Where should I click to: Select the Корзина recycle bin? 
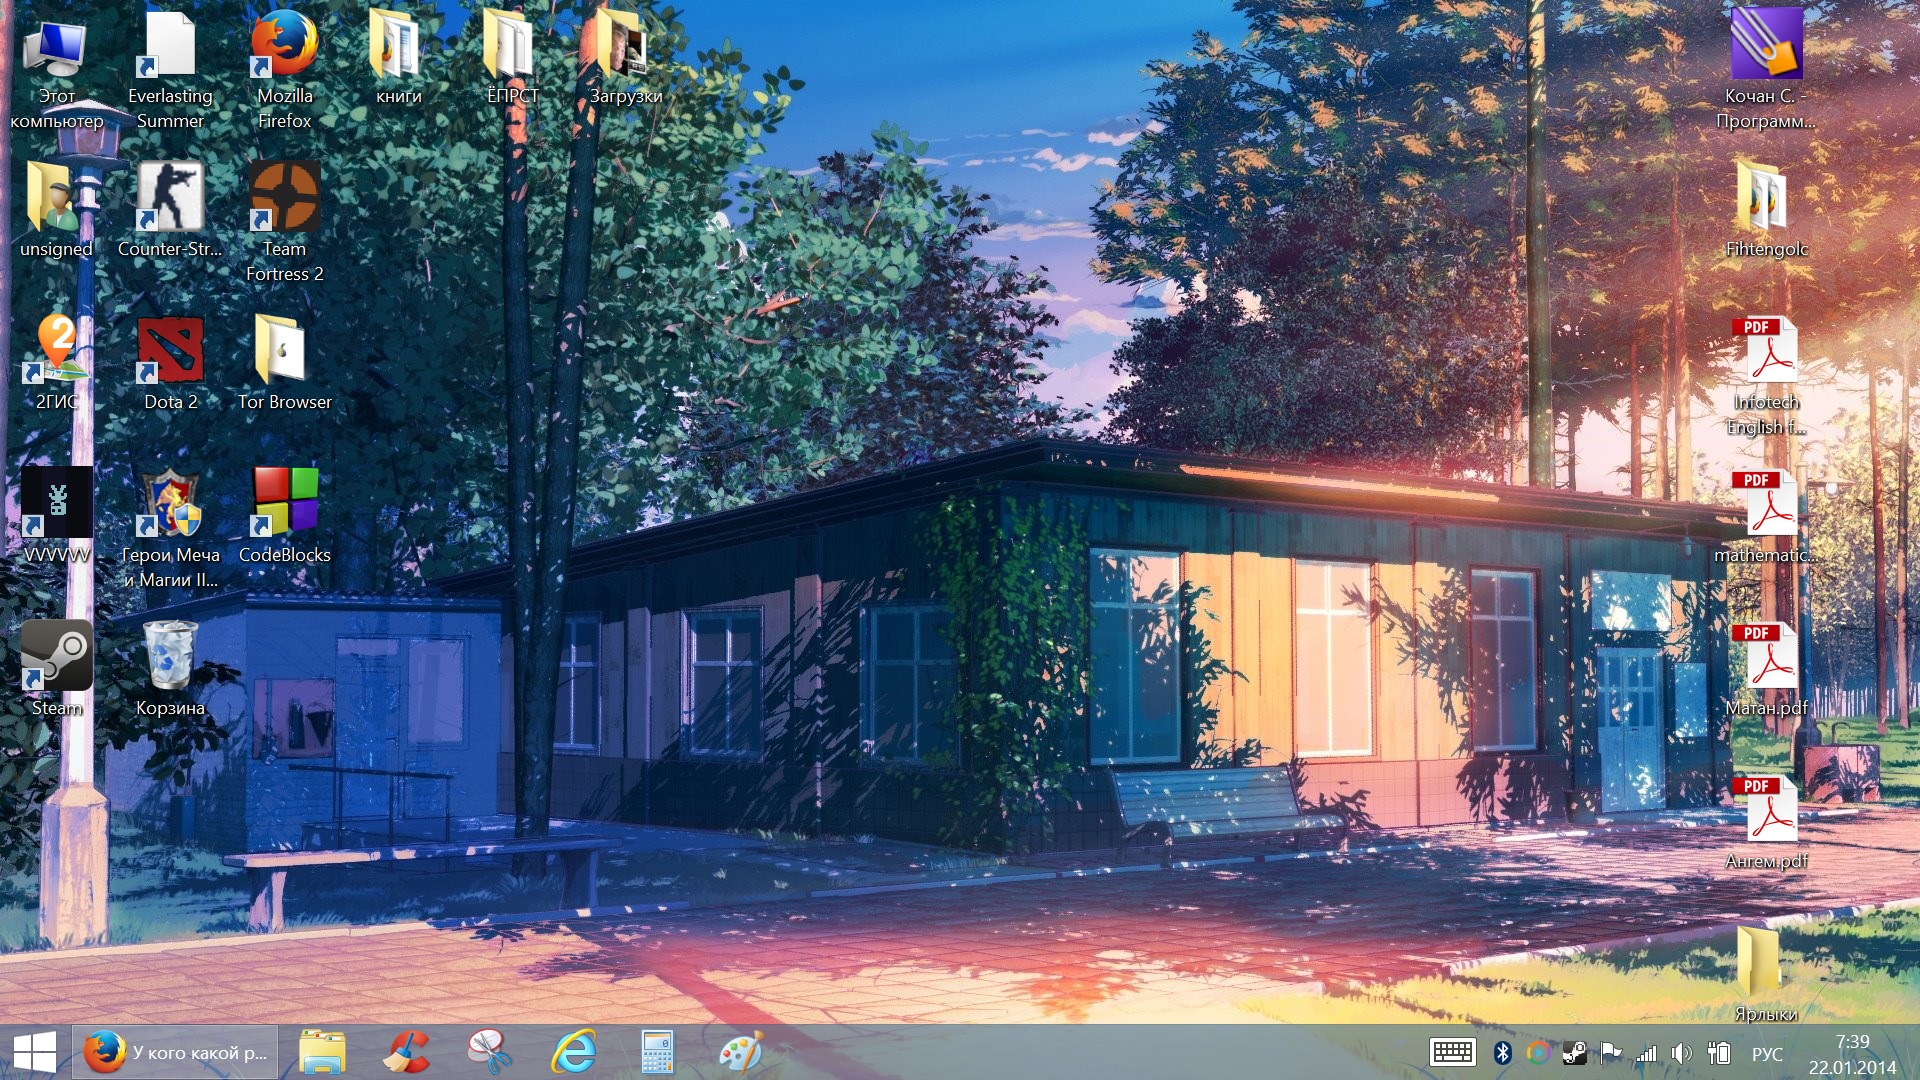(x=170, y=656)
